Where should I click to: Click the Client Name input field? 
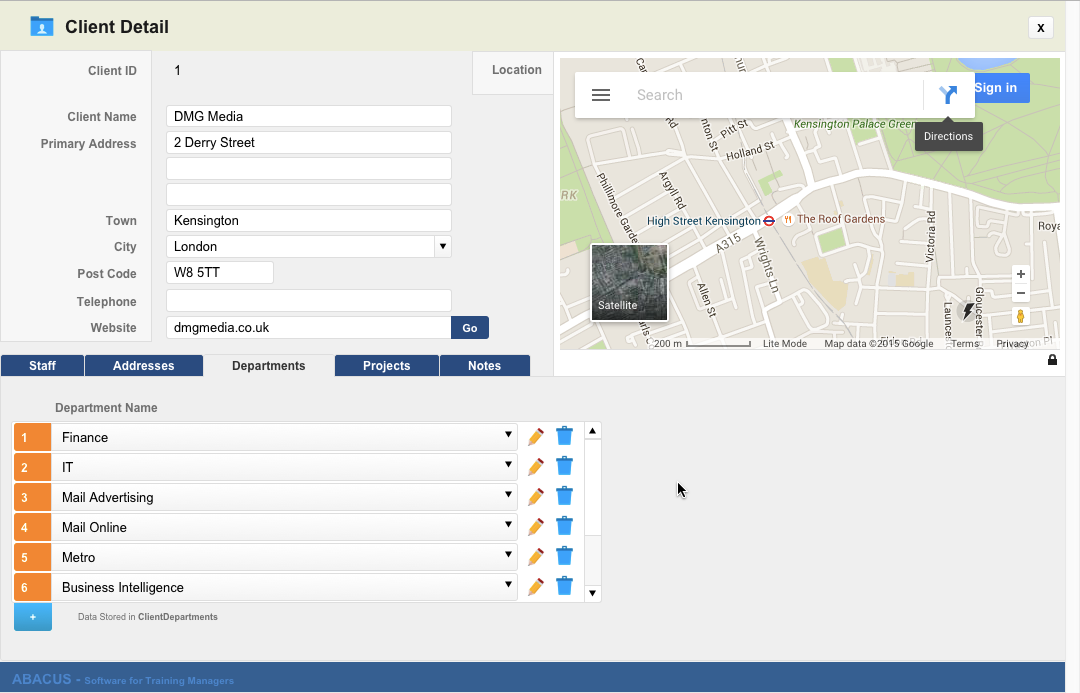tap(309, 116)
